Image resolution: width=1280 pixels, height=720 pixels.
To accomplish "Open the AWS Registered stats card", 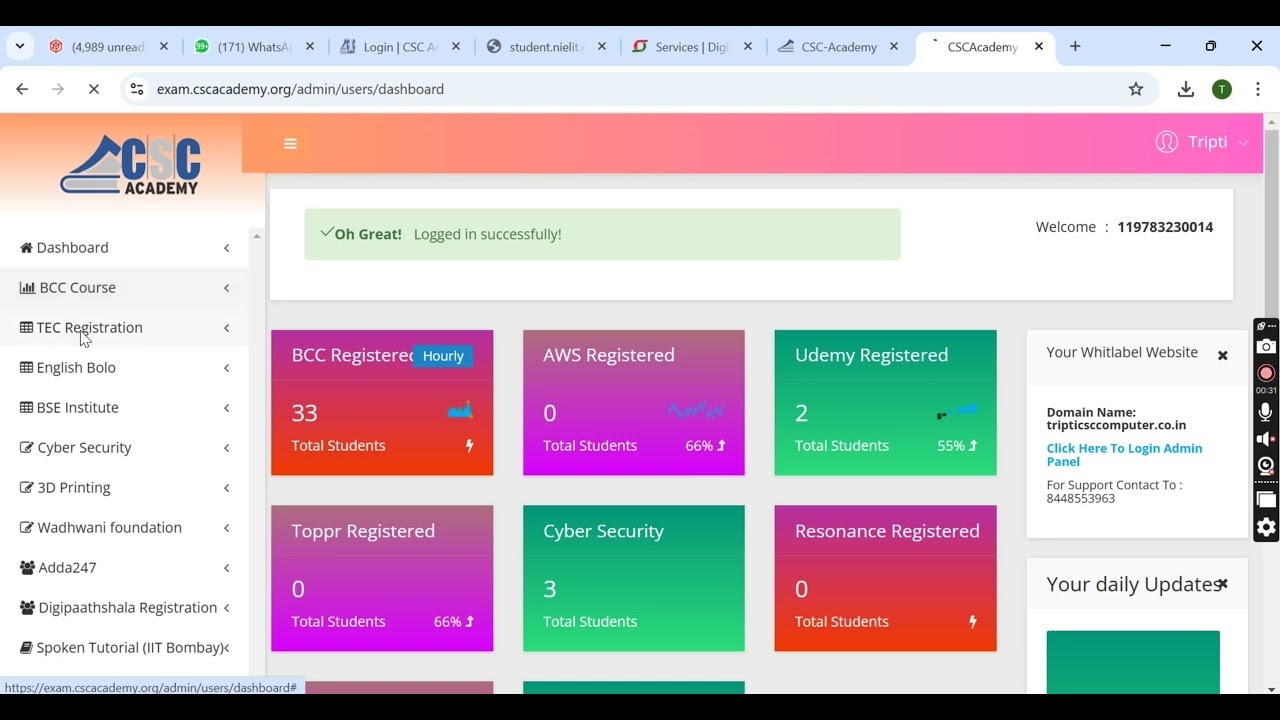I will (x=634, y=402).
